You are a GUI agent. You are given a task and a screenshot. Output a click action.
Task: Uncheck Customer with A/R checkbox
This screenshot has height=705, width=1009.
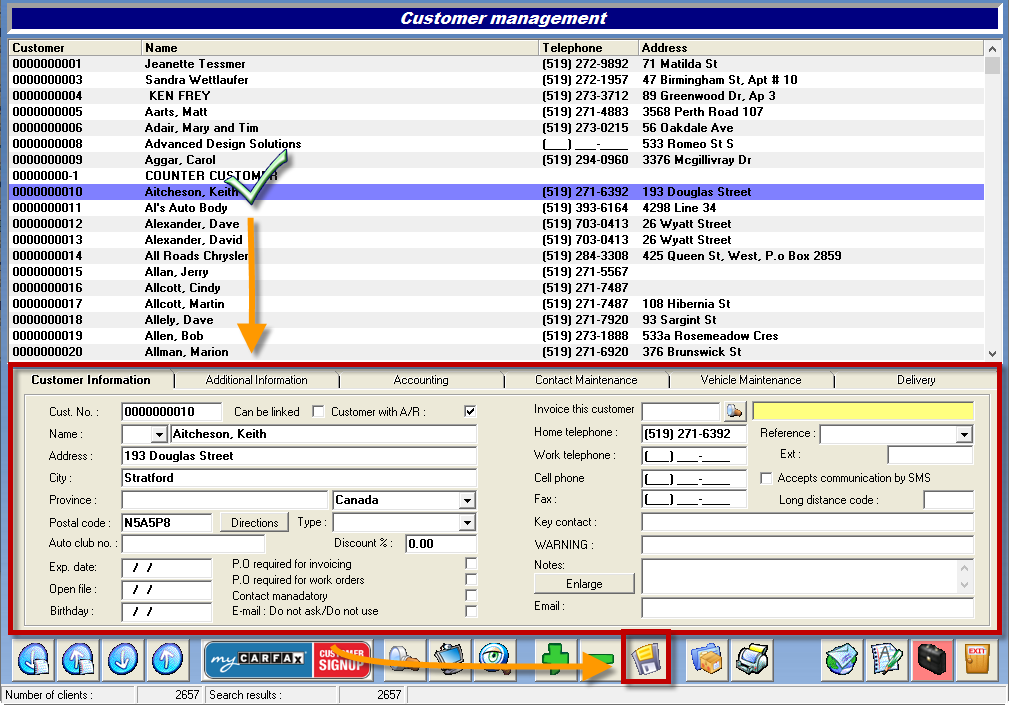coord(470,412)
